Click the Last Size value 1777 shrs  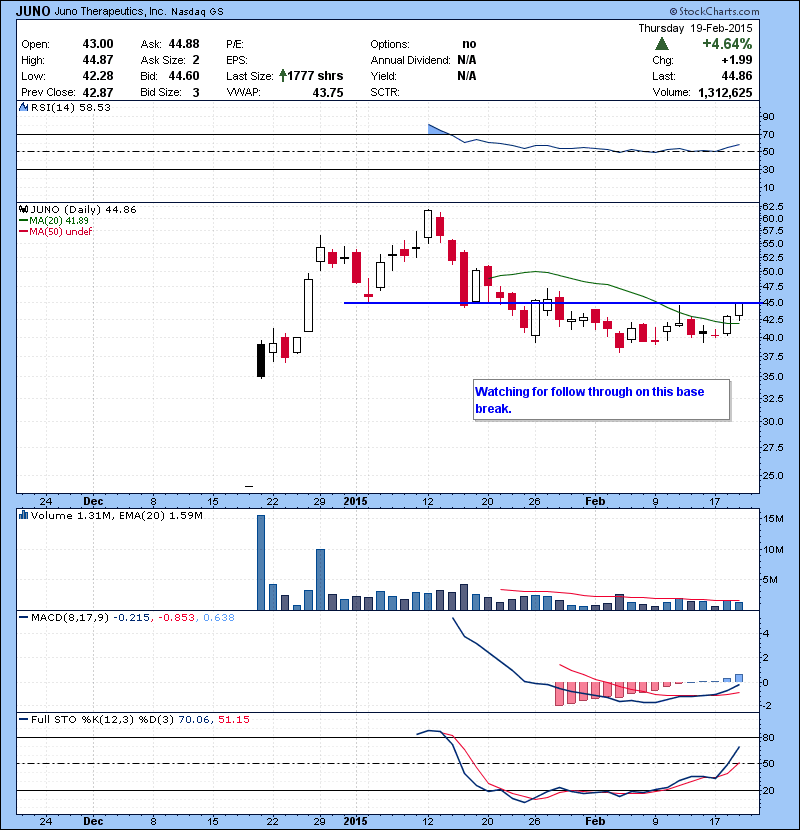click(x=315, y=76)
